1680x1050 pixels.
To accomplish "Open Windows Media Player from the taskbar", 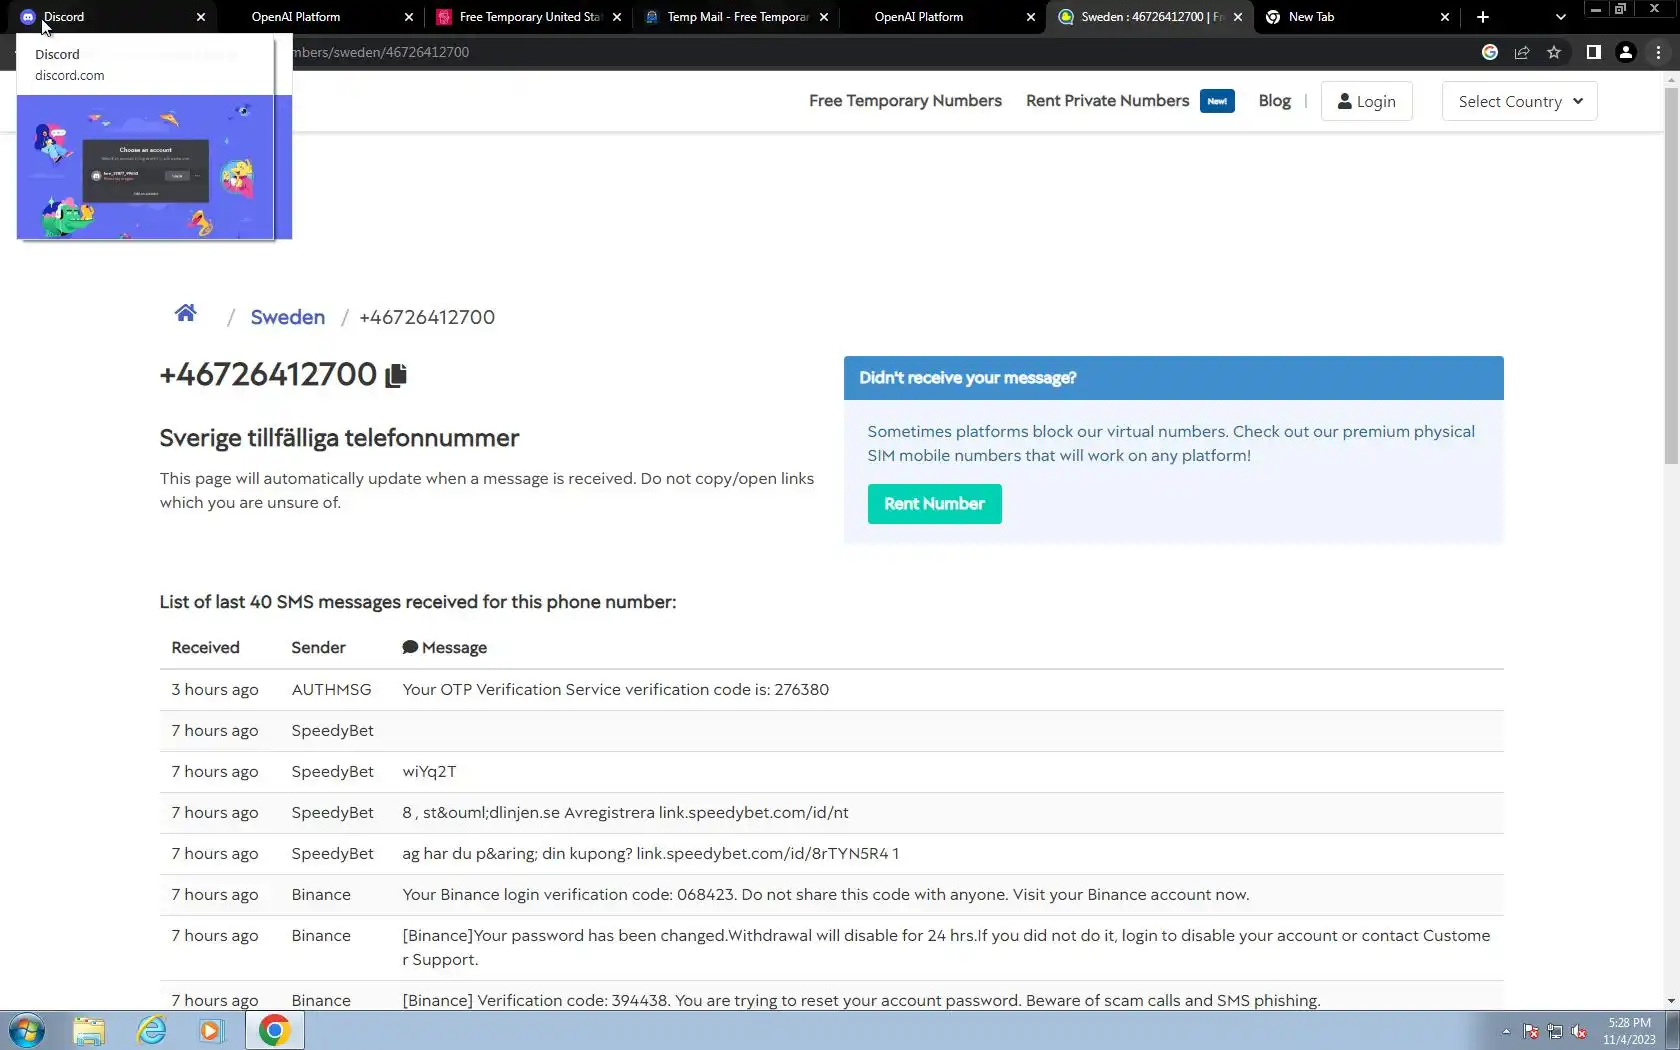I will pyautogui.click(x=212, y=1030).
